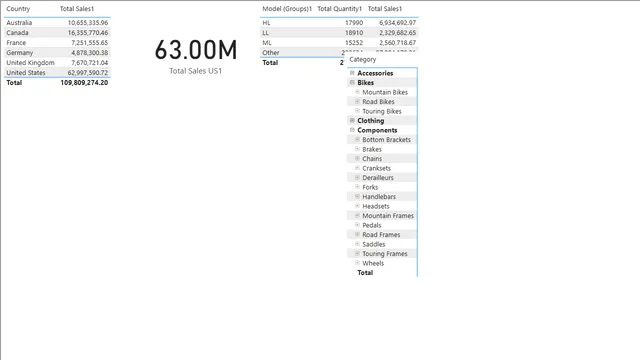Image resolution: width=640 pixels, height=360 pixels.
Task: Select the Canada row
Action: pyautogui.click(x=57, y=33)
